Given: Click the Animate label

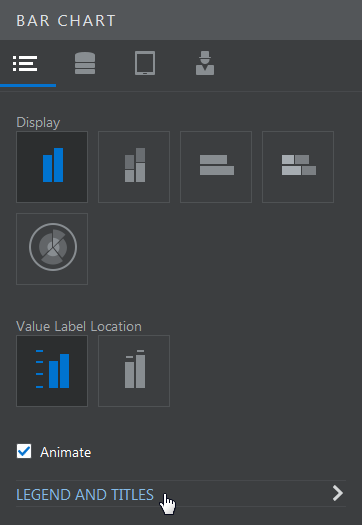Looking at the screenshot, I should 66,452.
